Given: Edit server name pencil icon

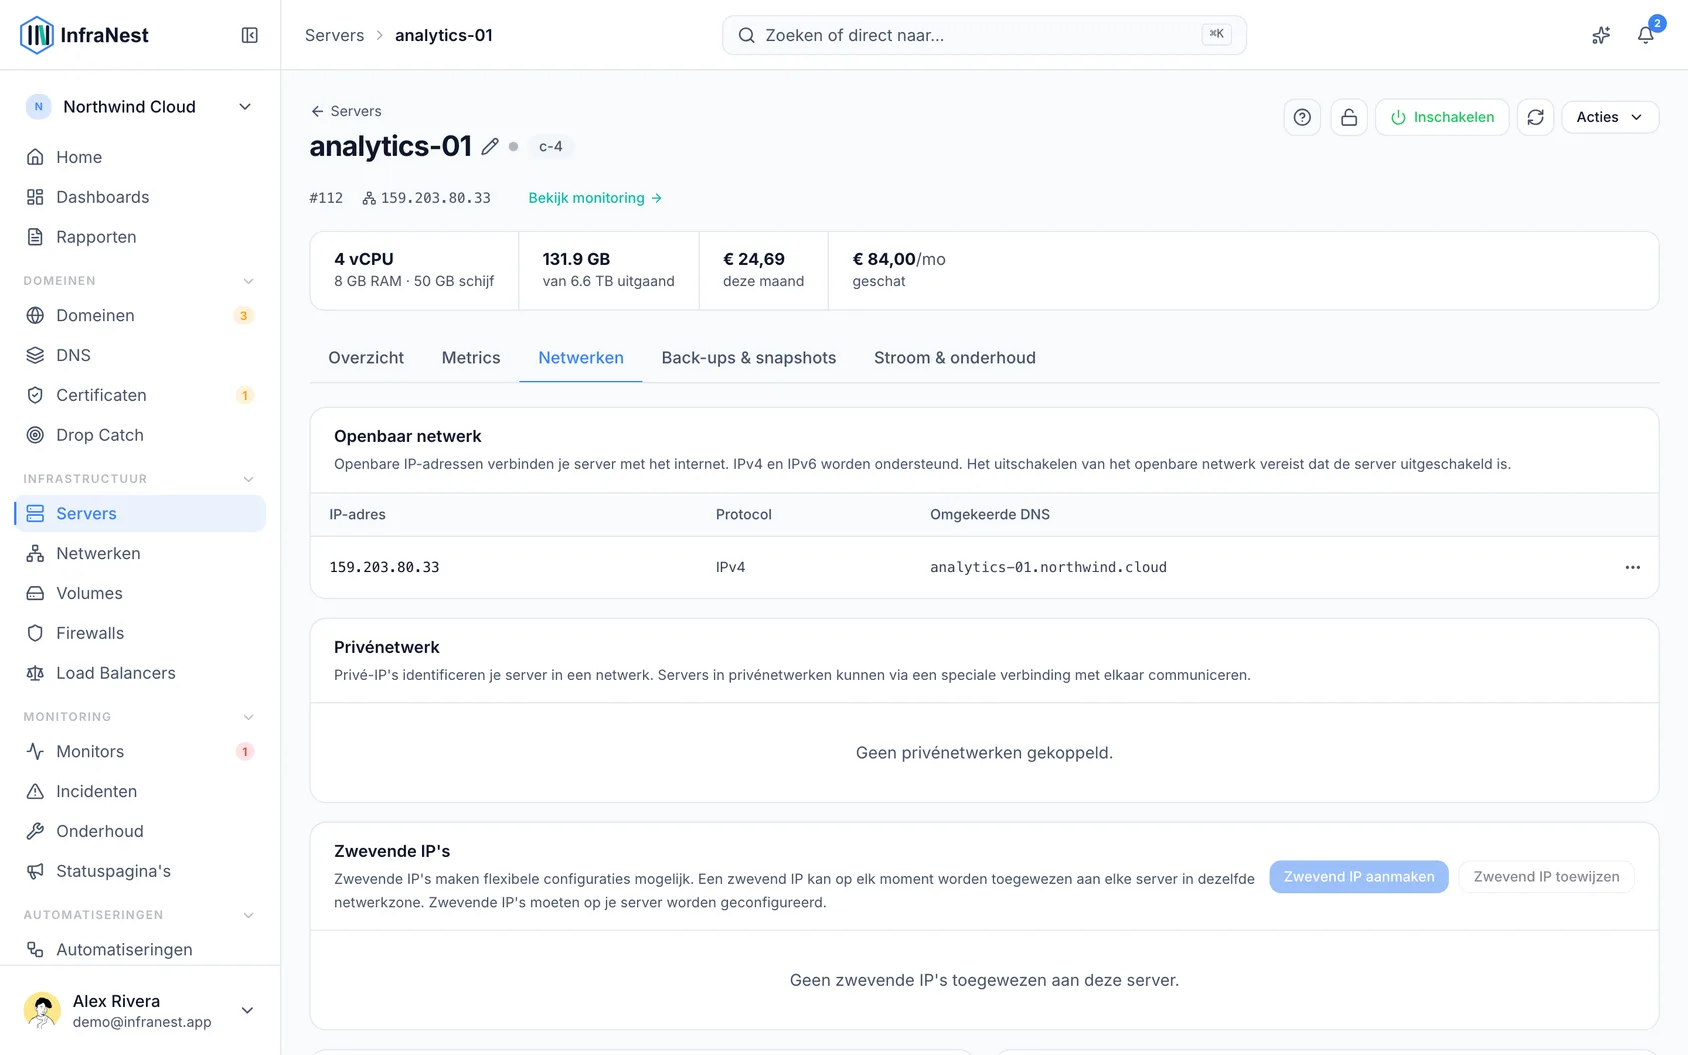Looking at the screenshot, I should coord(489,146).
